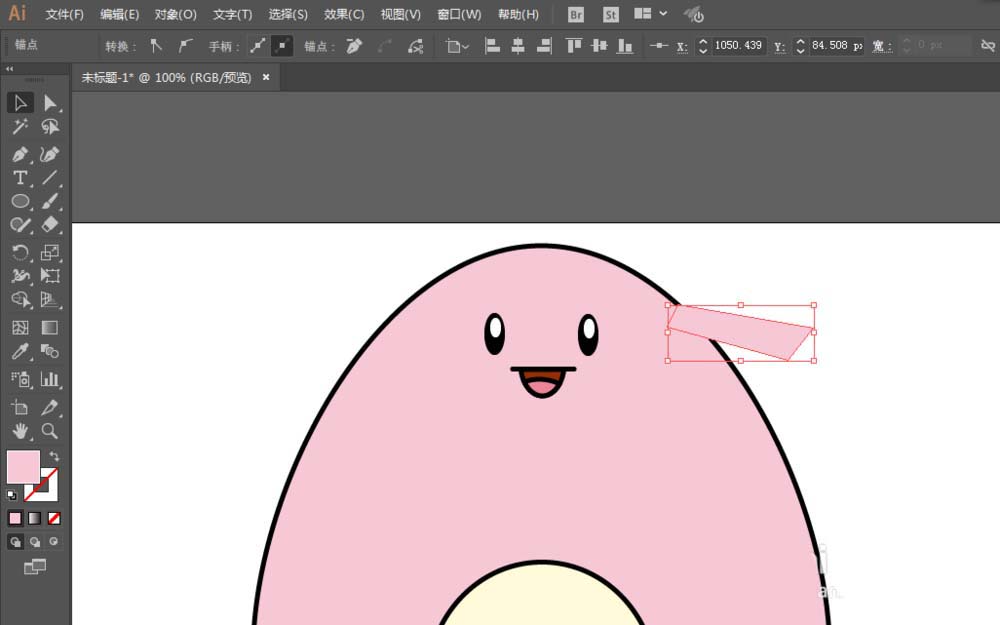Click the Y coordinate stepper arrows

(800, 45)
